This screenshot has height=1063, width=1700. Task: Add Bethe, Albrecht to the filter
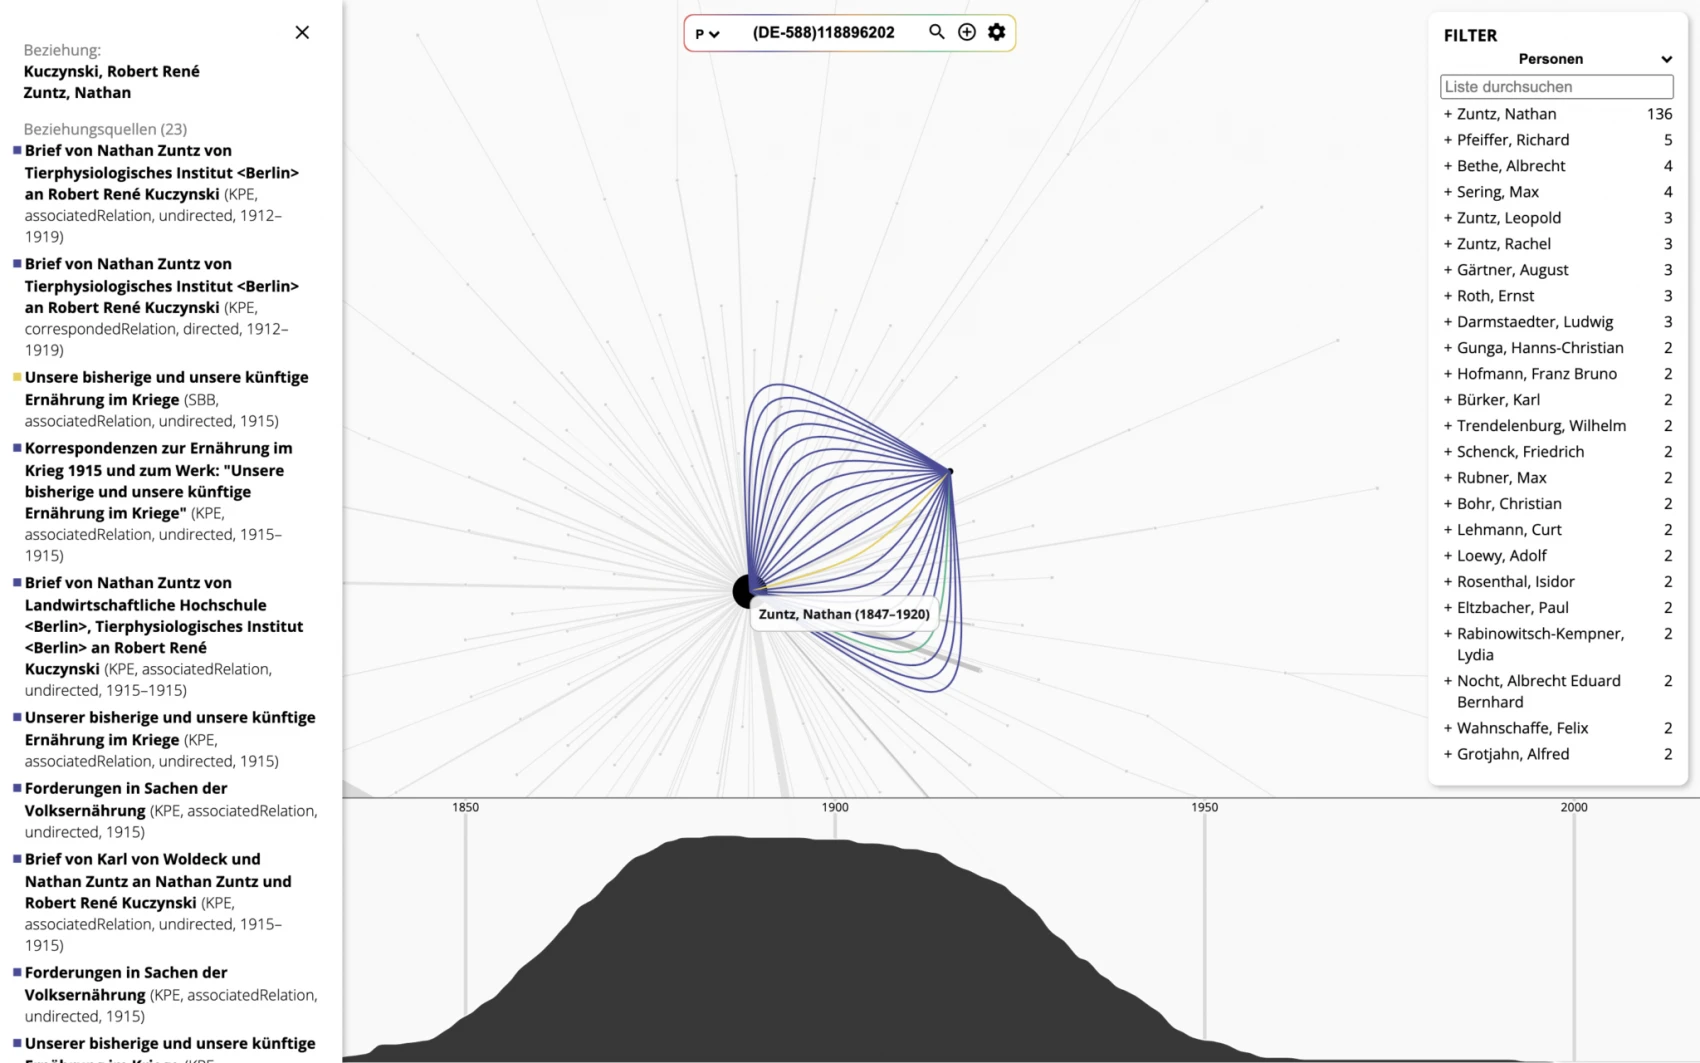point(1447,166)
